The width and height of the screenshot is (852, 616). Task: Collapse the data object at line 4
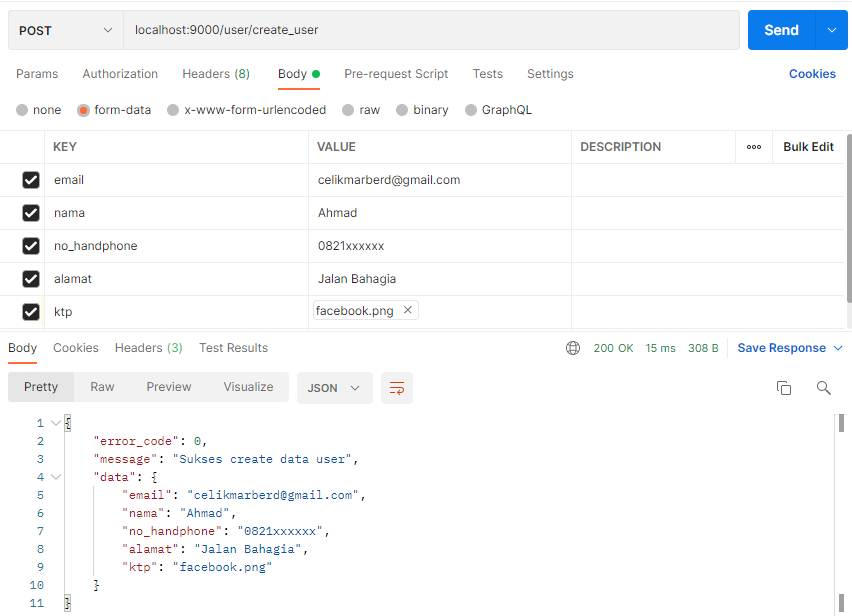click(x=55, y=477)
